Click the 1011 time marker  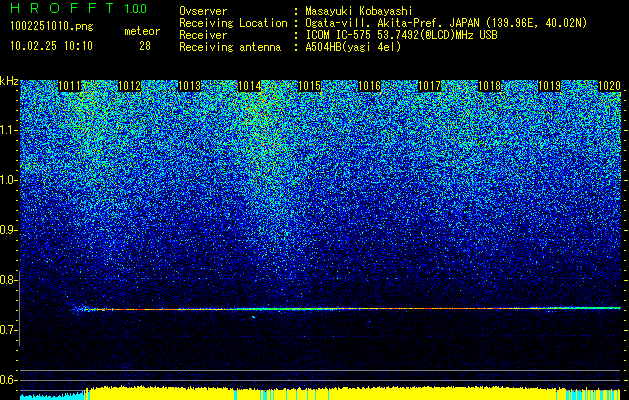pos(70,86)
